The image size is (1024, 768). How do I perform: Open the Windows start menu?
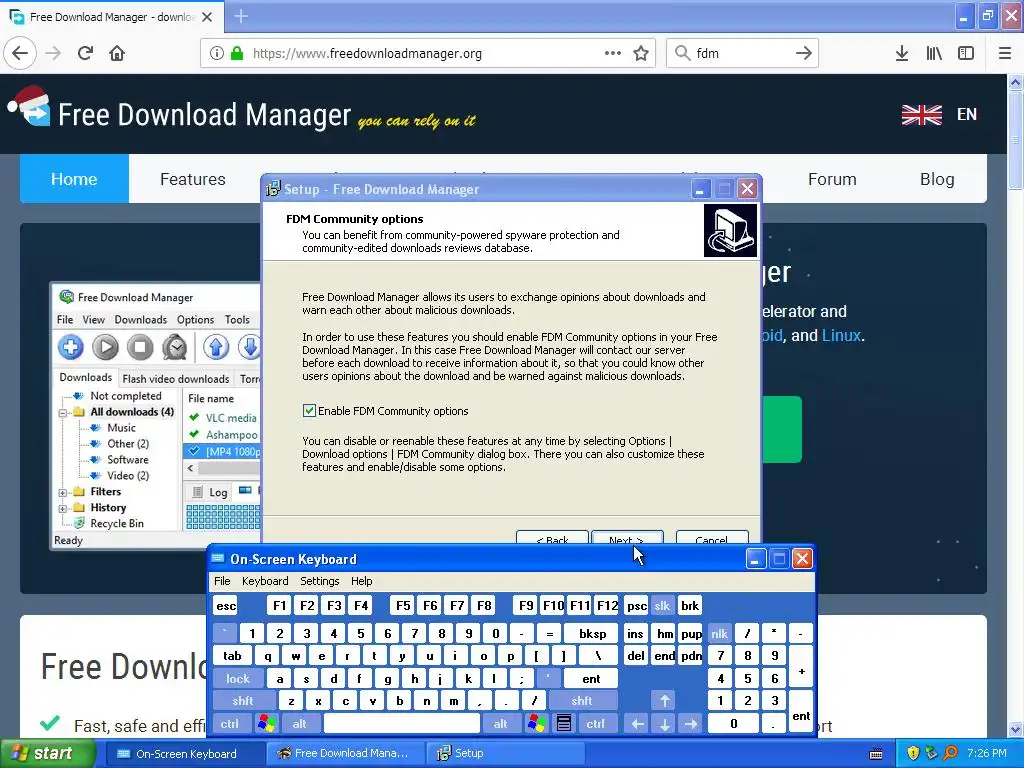(47, 754)
